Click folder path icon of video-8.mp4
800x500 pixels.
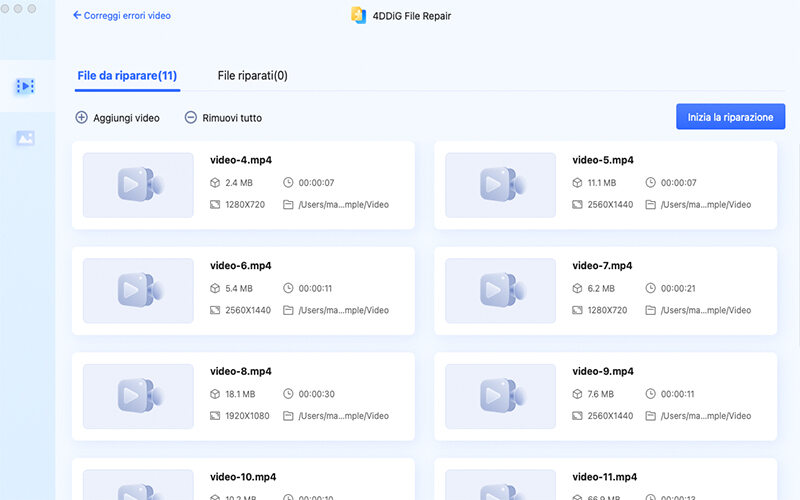coord(288,416)
